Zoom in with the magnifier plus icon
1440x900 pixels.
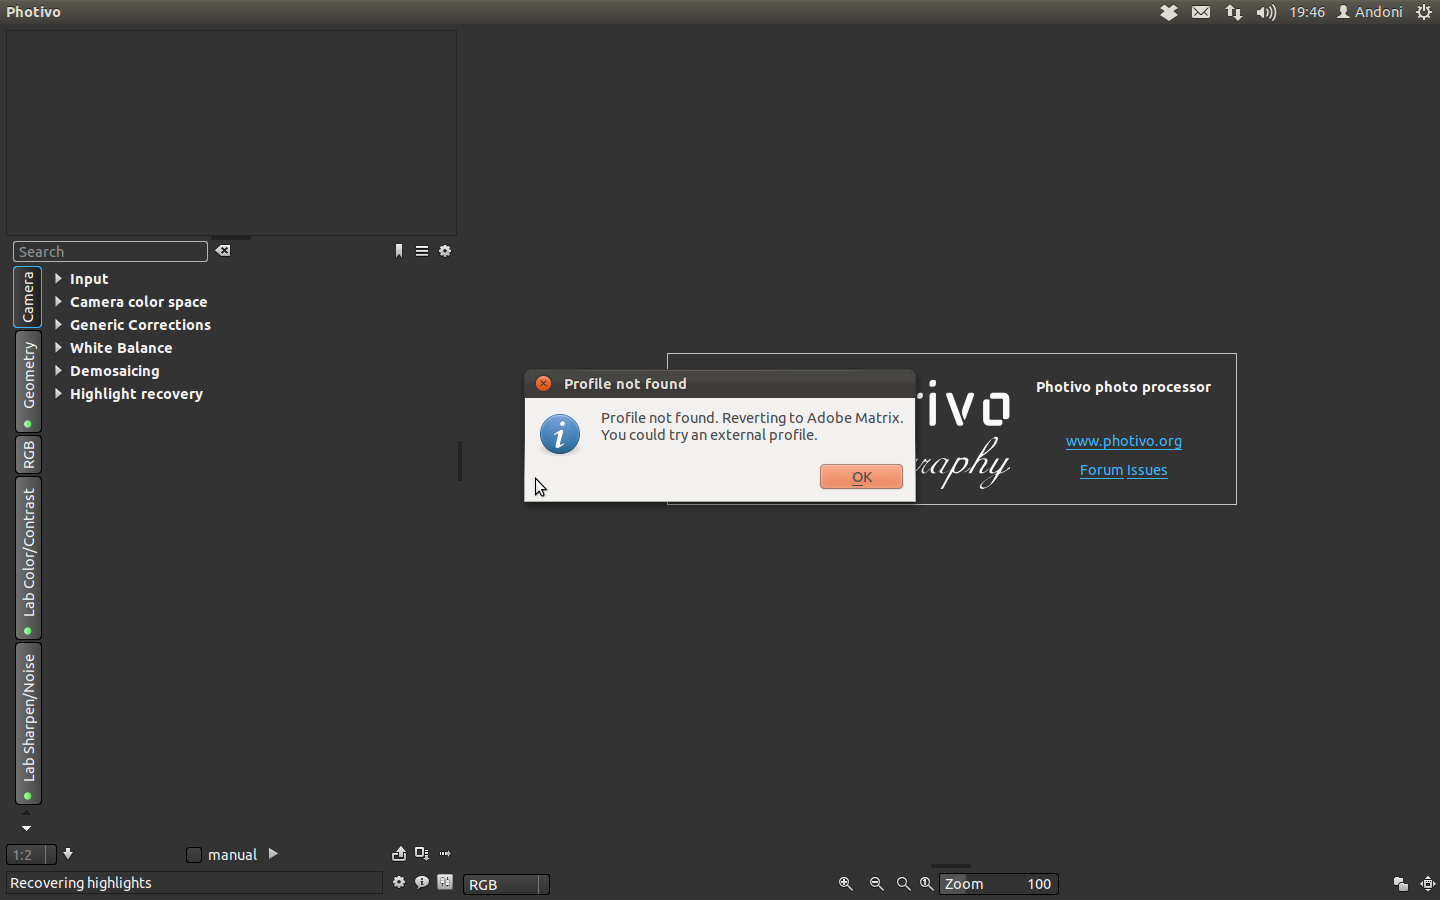point(846,884)
